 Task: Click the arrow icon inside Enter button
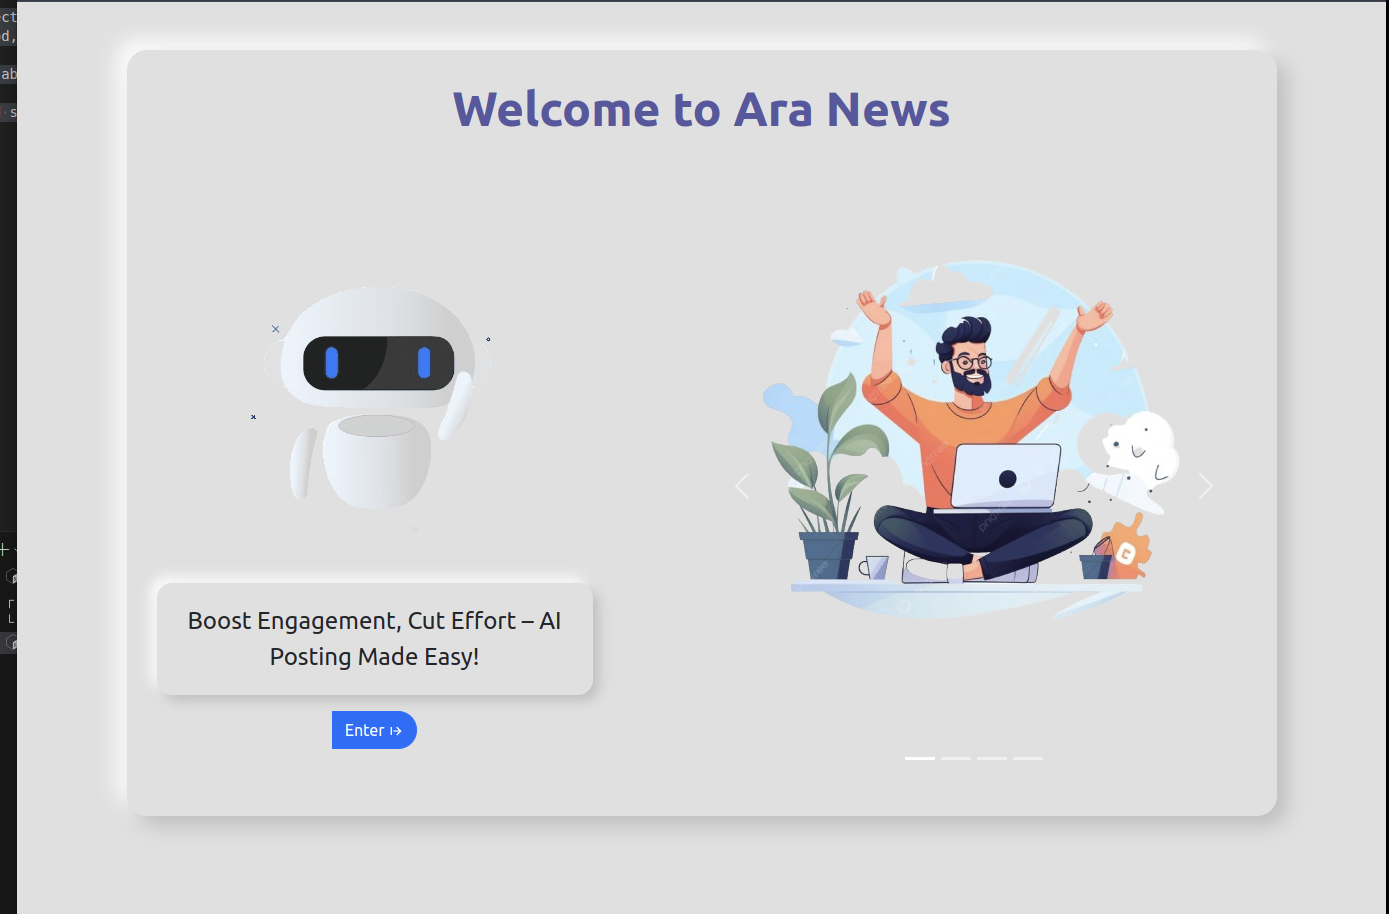tap(396, 731)
